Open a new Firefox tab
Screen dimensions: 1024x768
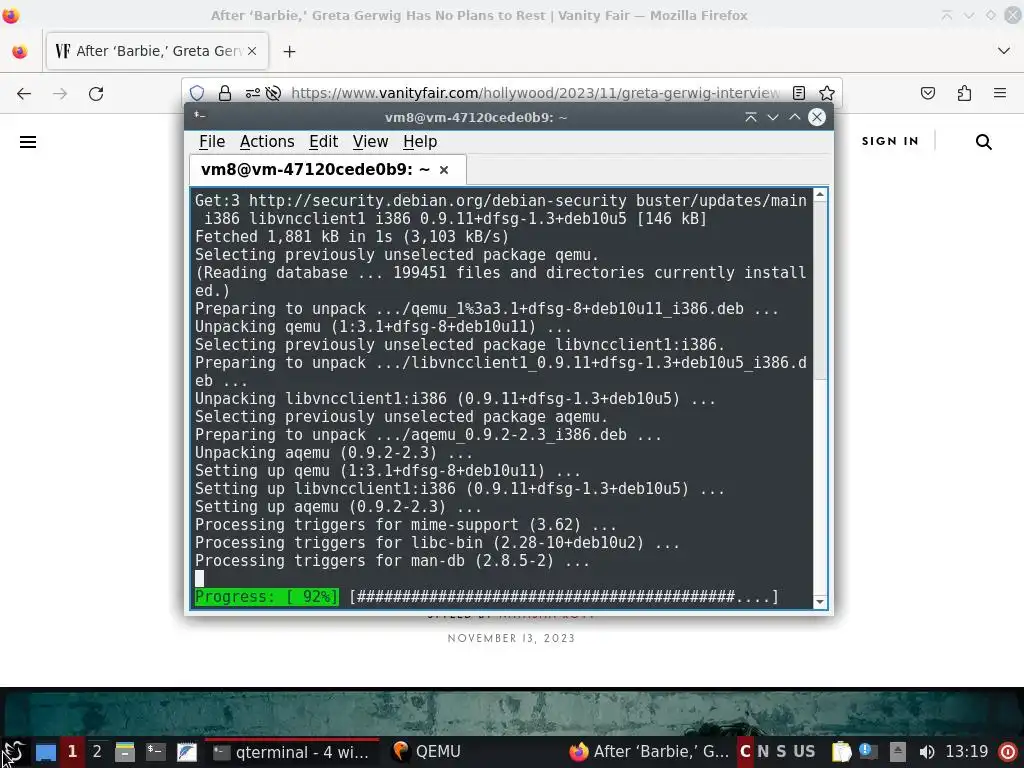tap(289, 51)
